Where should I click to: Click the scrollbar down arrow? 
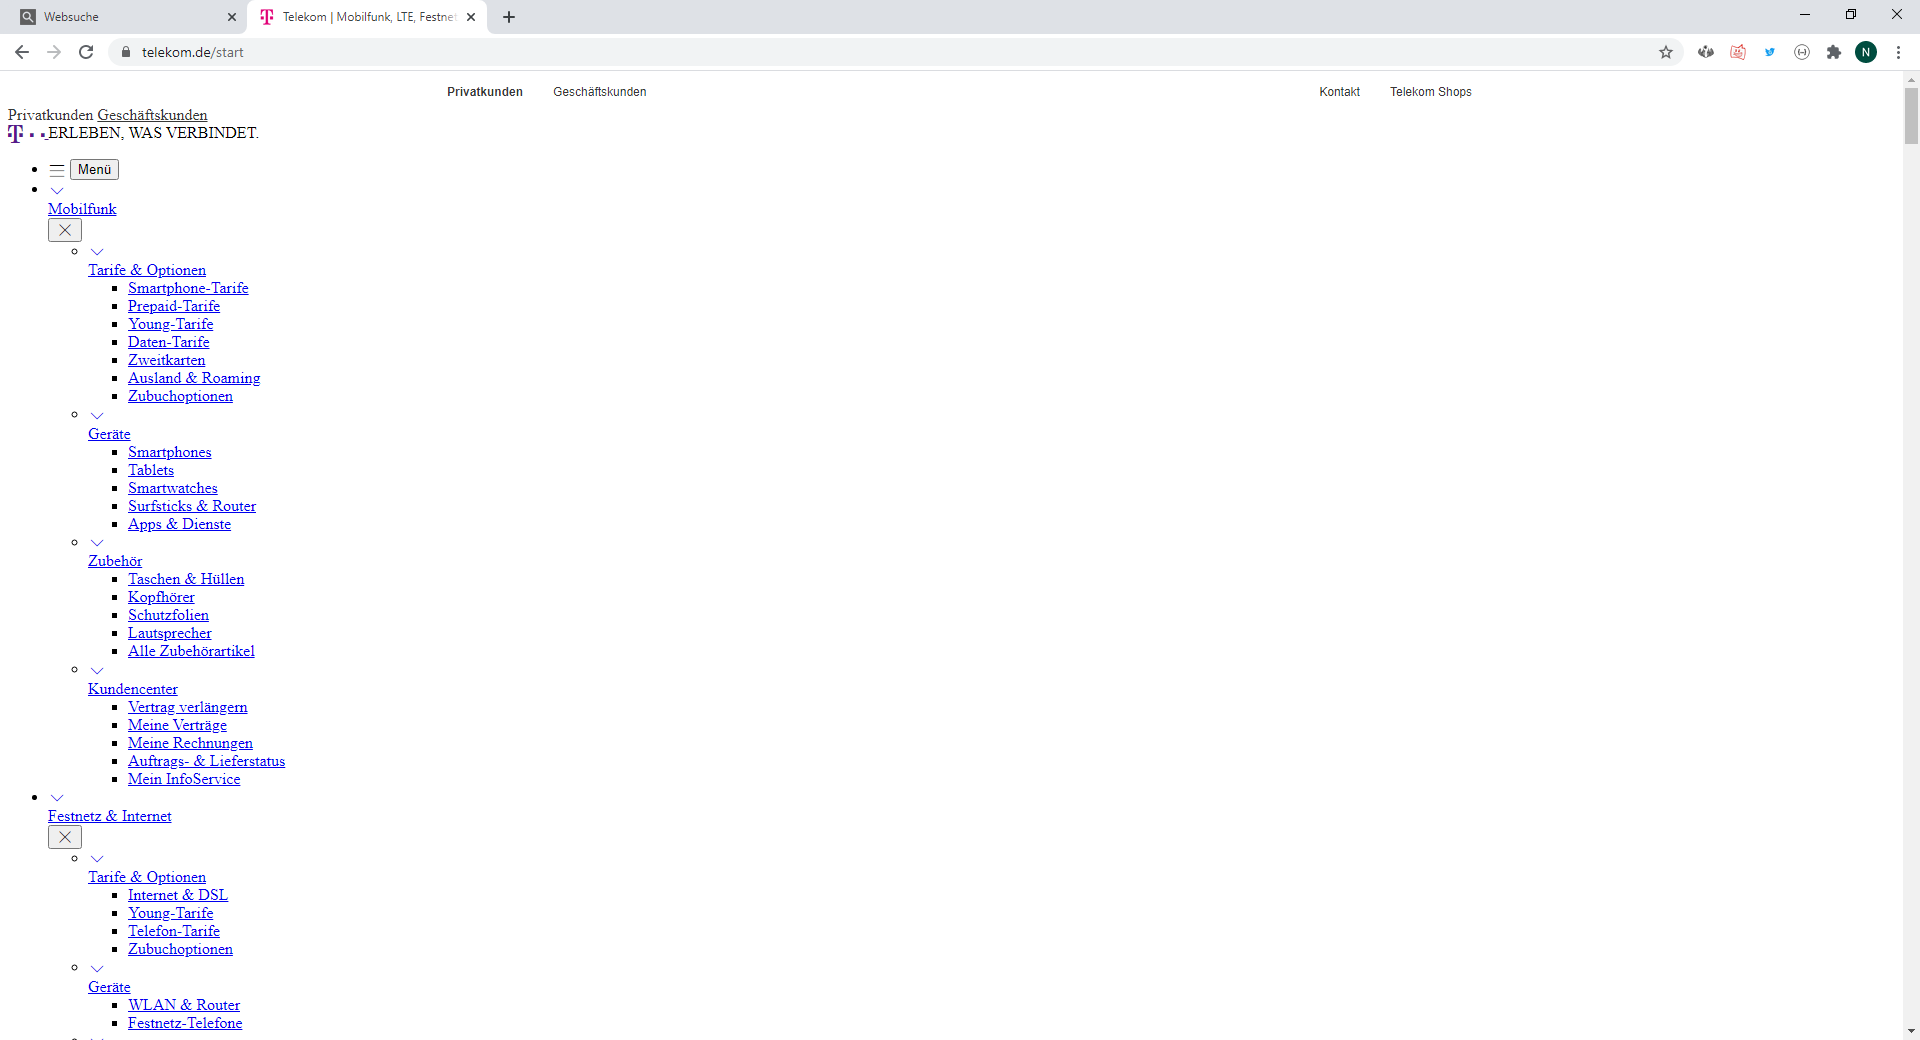pyautogui.click(x=1911, y=1031)
